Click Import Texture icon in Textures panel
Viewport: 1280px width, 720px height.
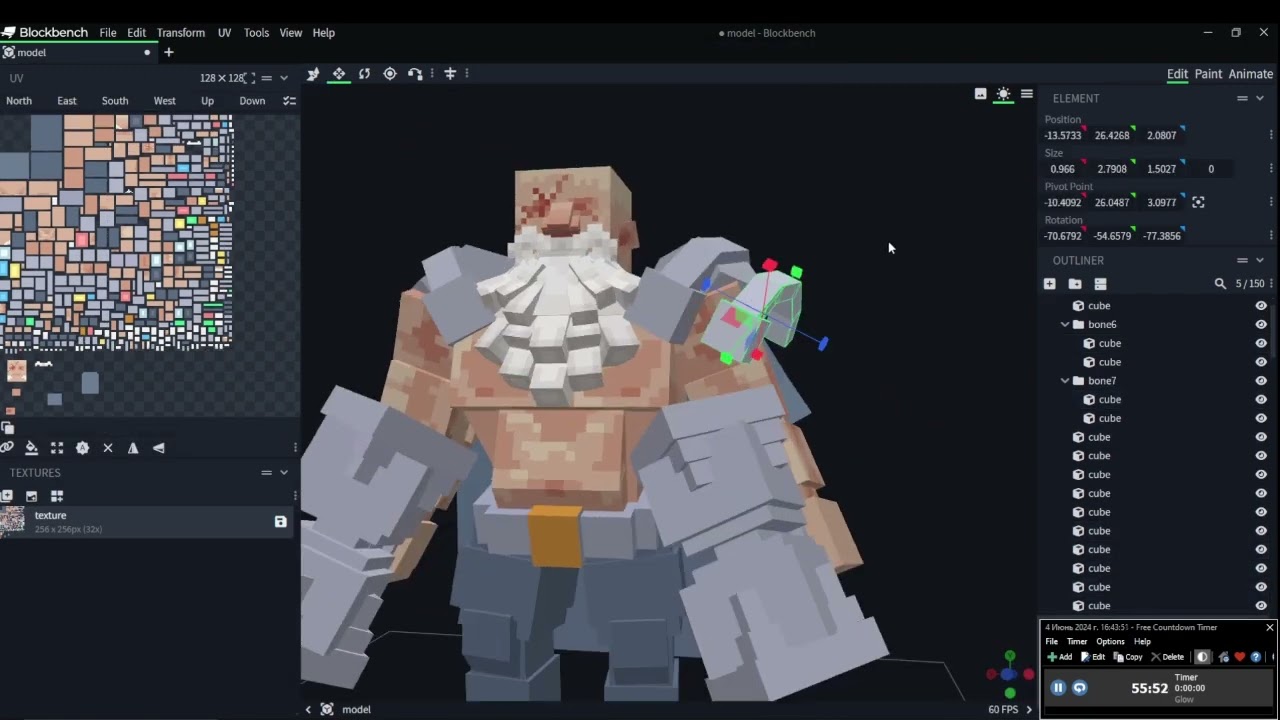point(32,496)
